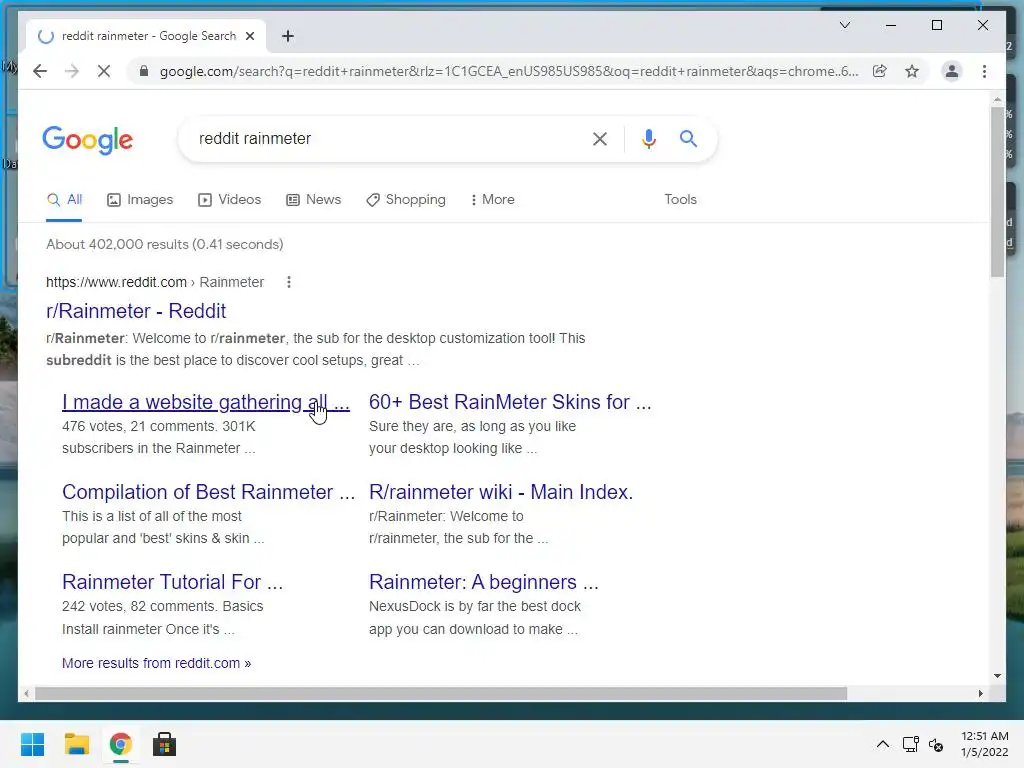This screenshot has height=768, width=1024.
Task: Open Chrome three-dot menu
Action: [x=984, y=71]
